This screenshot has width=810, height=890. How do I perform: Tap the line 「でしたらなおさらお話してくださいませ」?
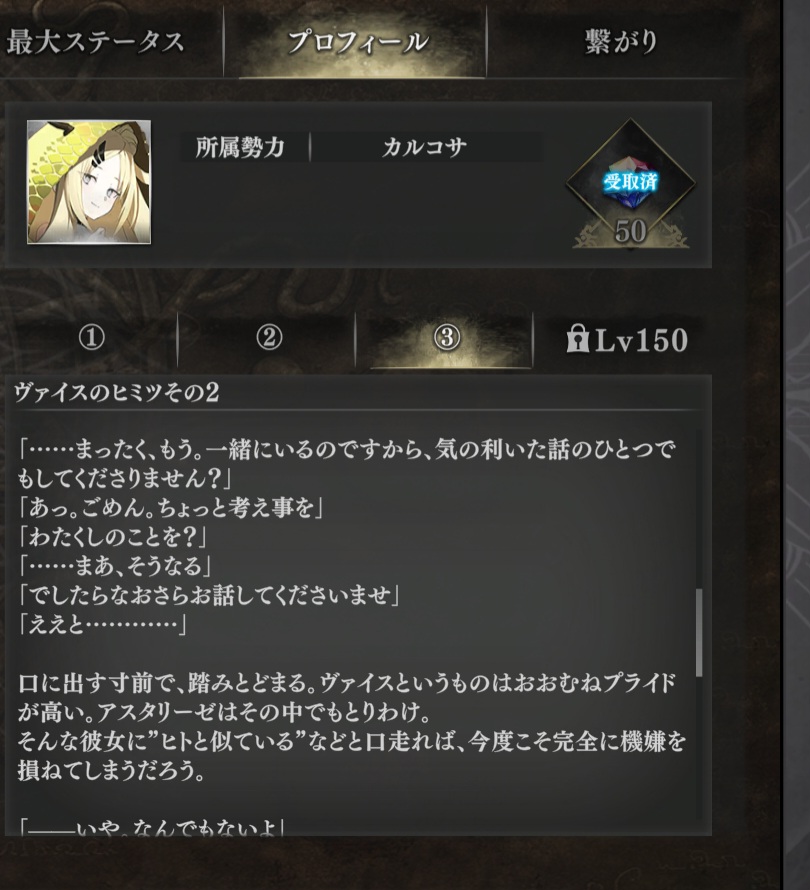[x=209, y=595]
